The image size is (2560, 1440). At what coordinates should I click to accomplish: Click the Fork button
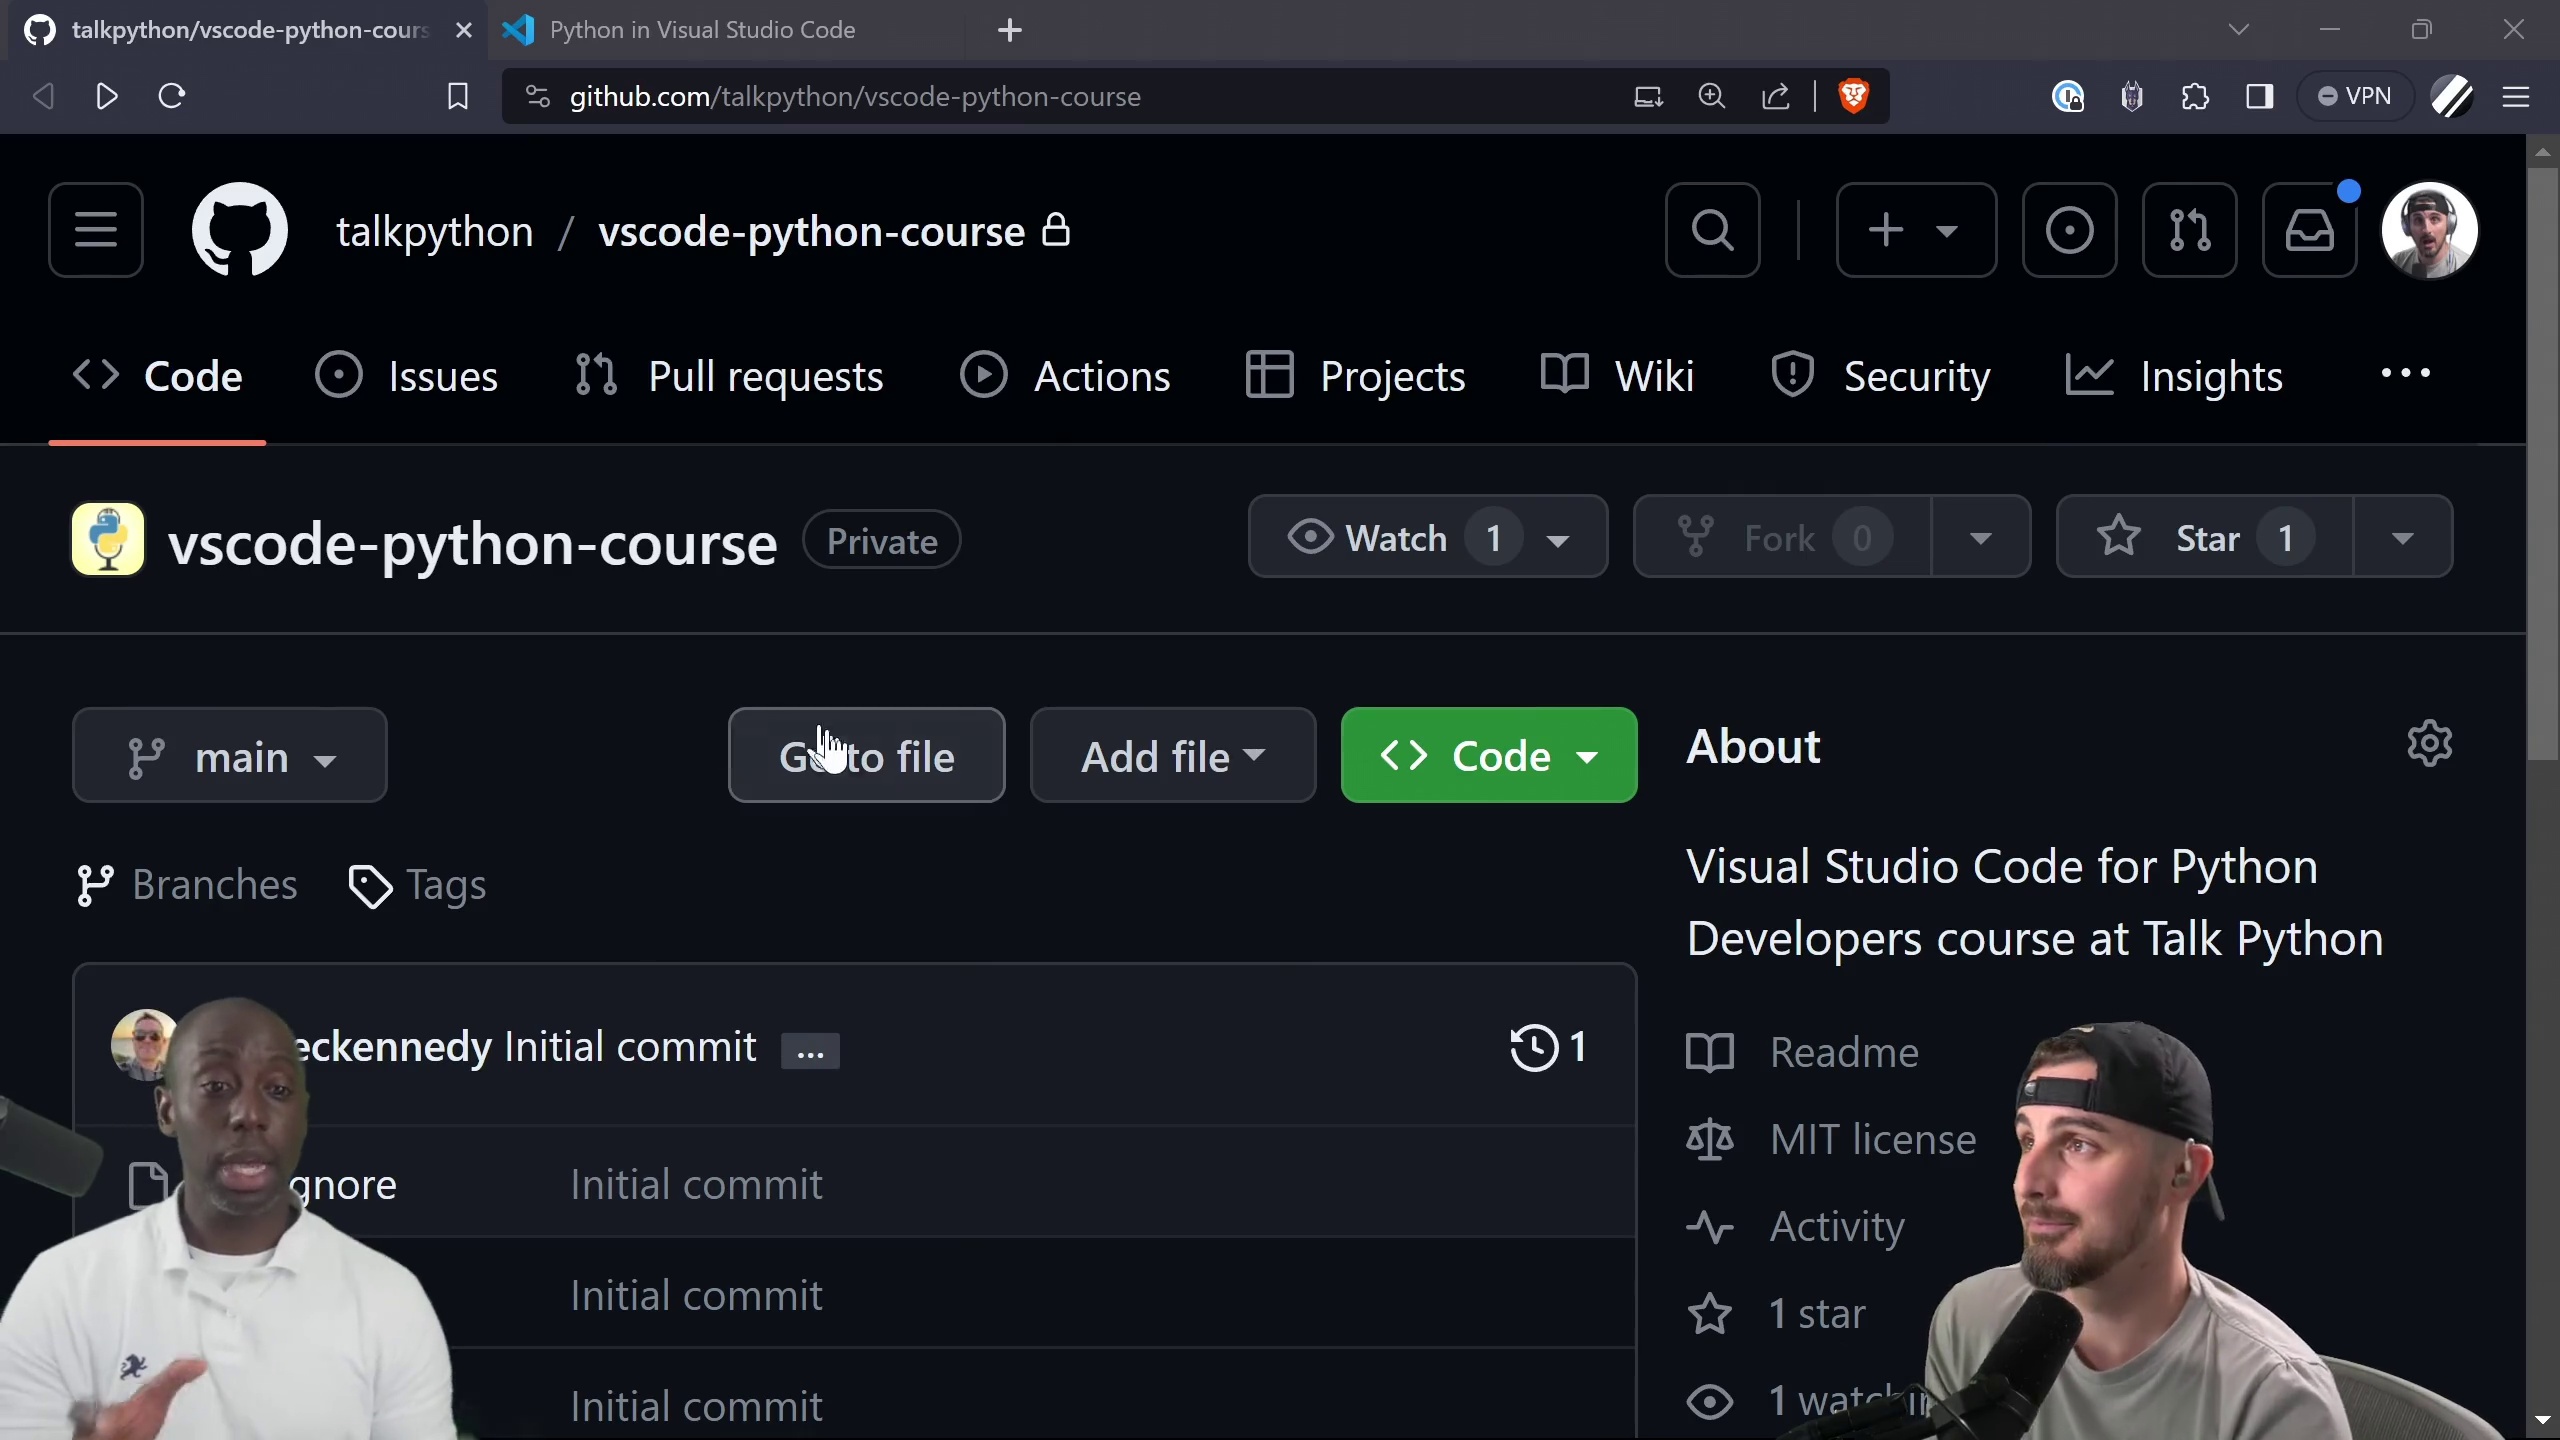tap(1782, 537)
